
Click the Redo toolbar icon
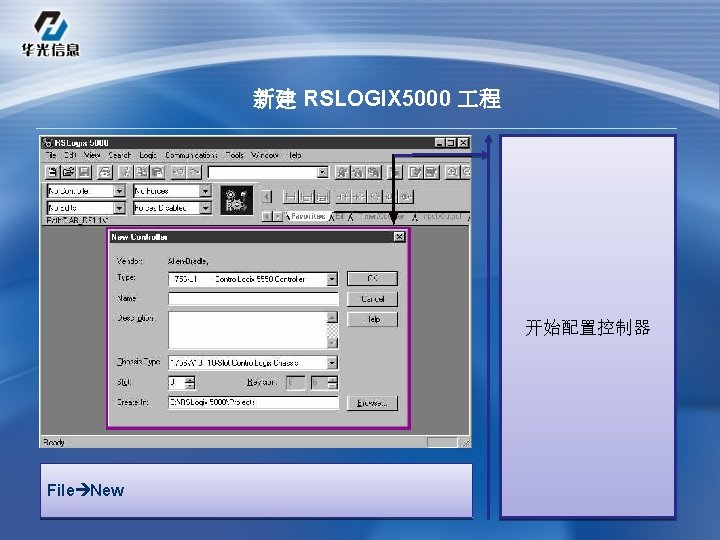point(194,172)
